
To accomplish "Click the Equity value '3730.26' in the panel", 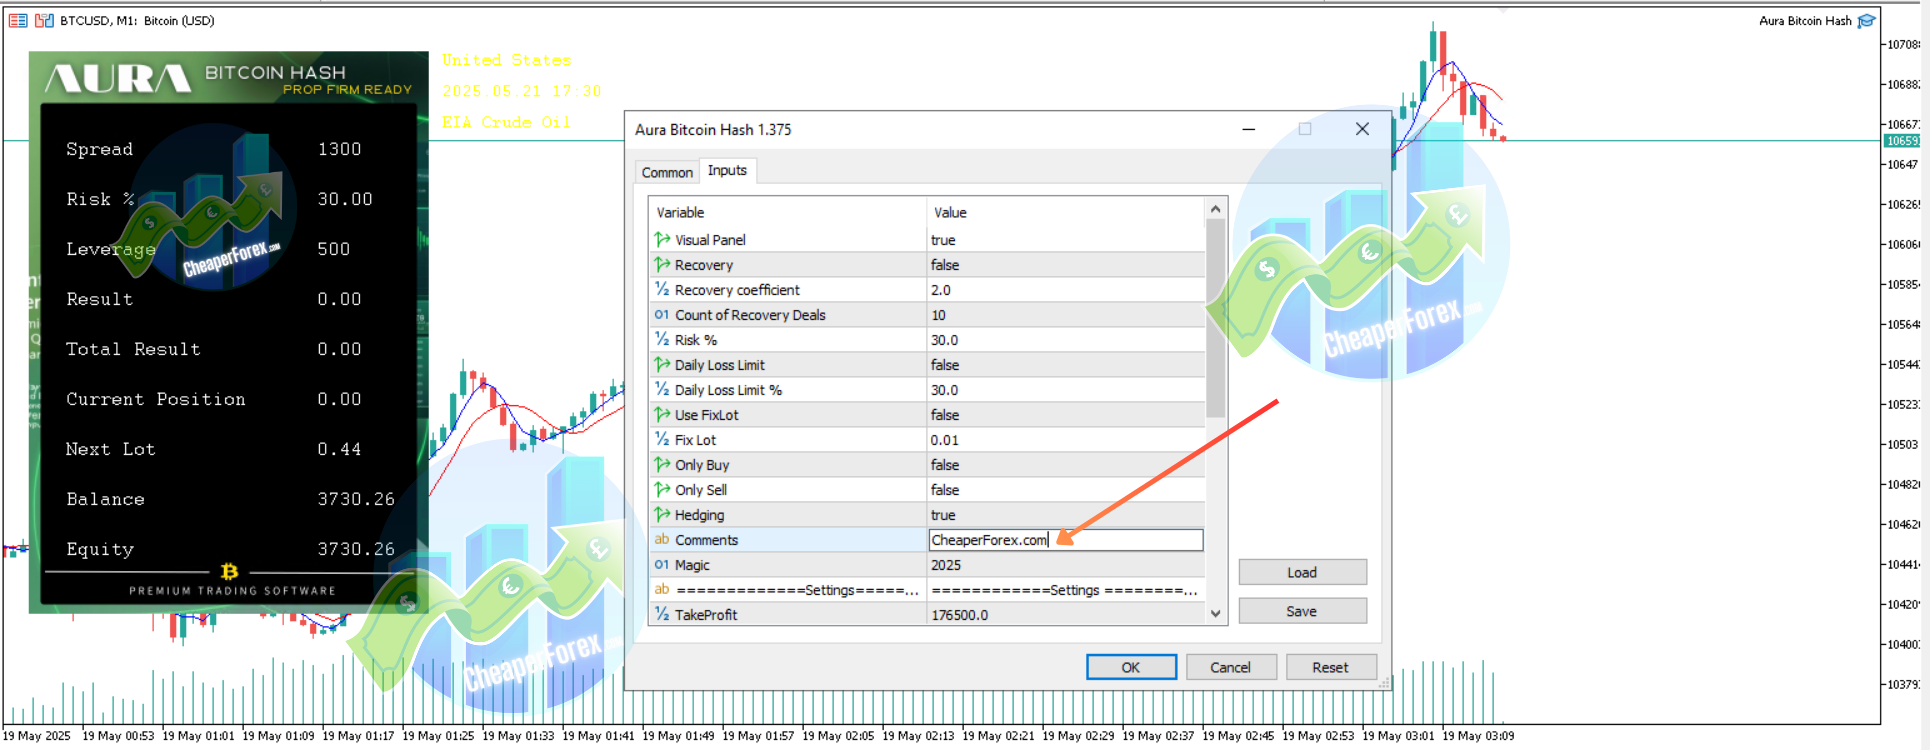I will 356,549.
